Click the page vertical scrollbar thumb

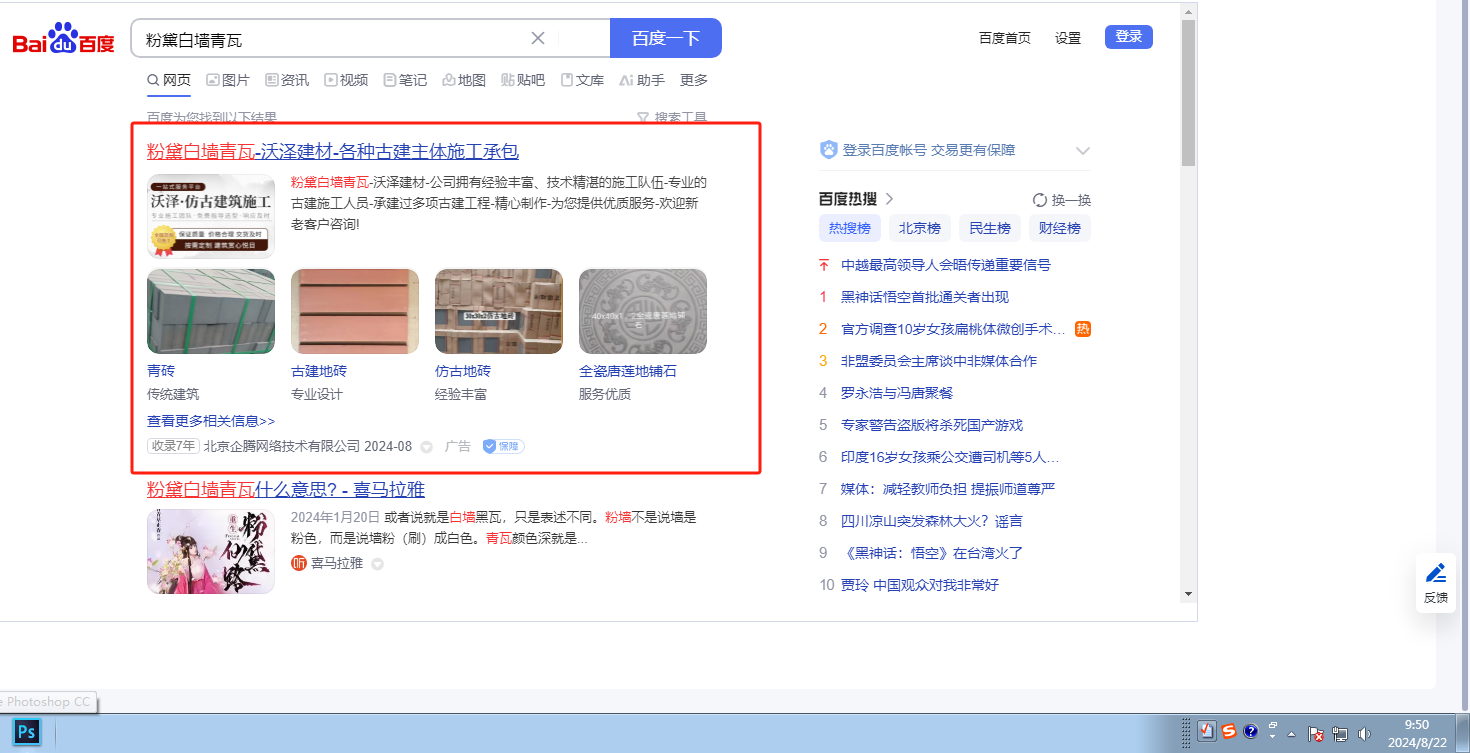1188,93
